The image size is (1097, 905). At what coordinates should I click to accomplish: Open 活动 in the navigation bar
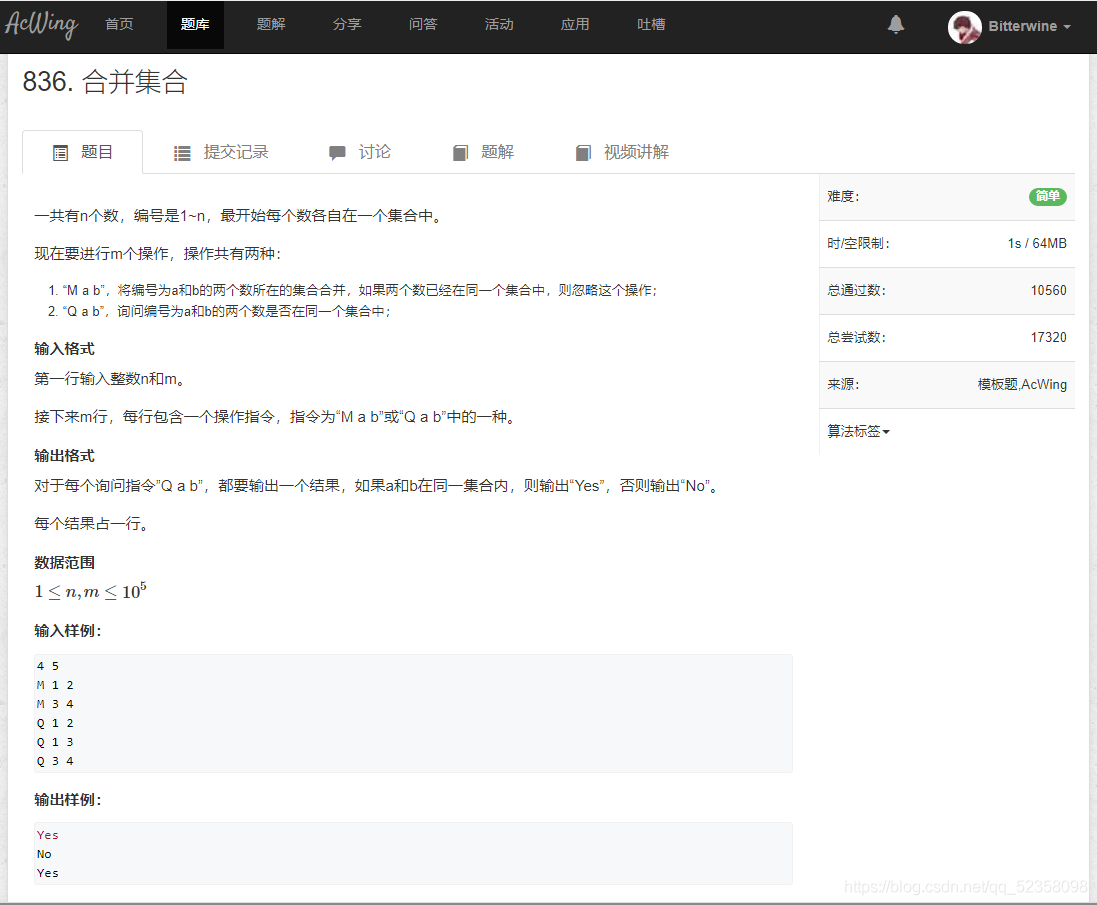coord(499,24)
